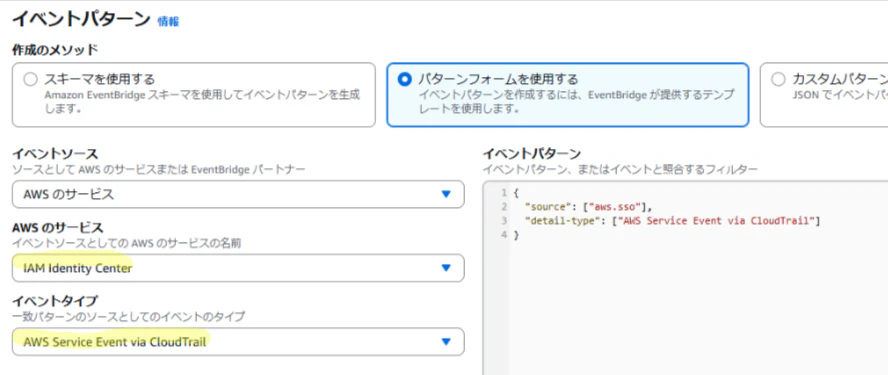Click the "aws.sso" value in the JSON

pyautogui.click(x=614, y=207)
